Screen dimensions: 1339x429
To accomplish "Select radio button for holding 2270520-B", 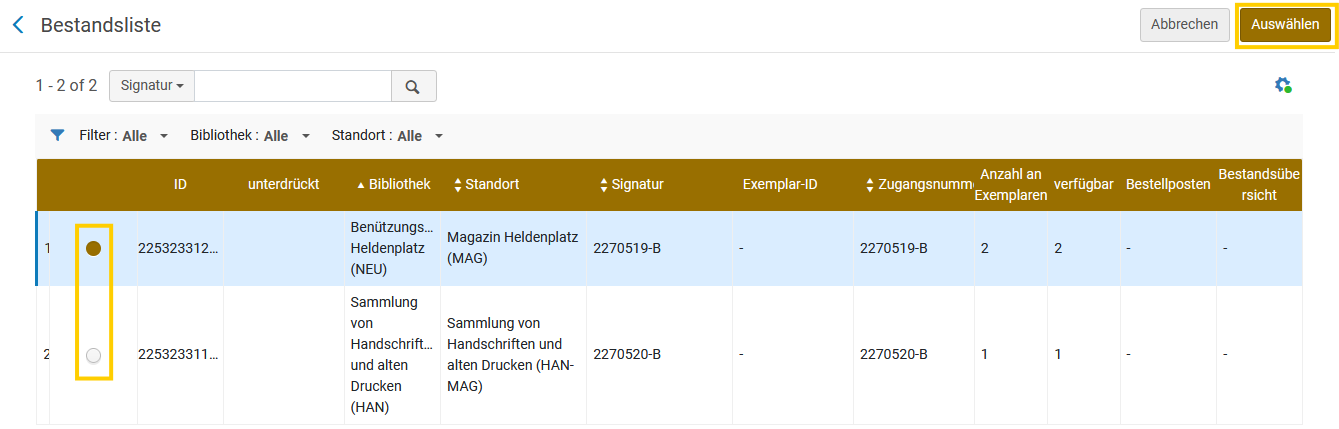I will (93, 354).
